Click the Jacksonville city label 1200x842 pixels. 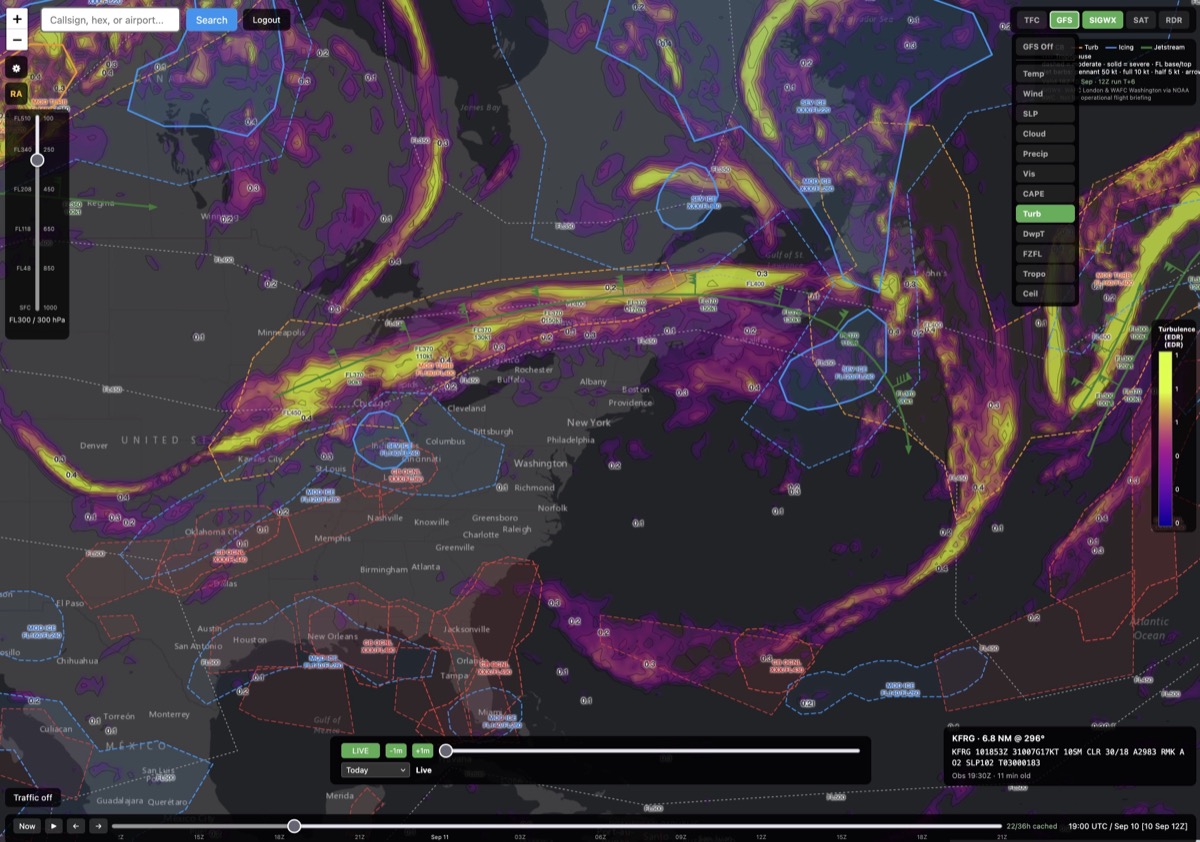467,630
